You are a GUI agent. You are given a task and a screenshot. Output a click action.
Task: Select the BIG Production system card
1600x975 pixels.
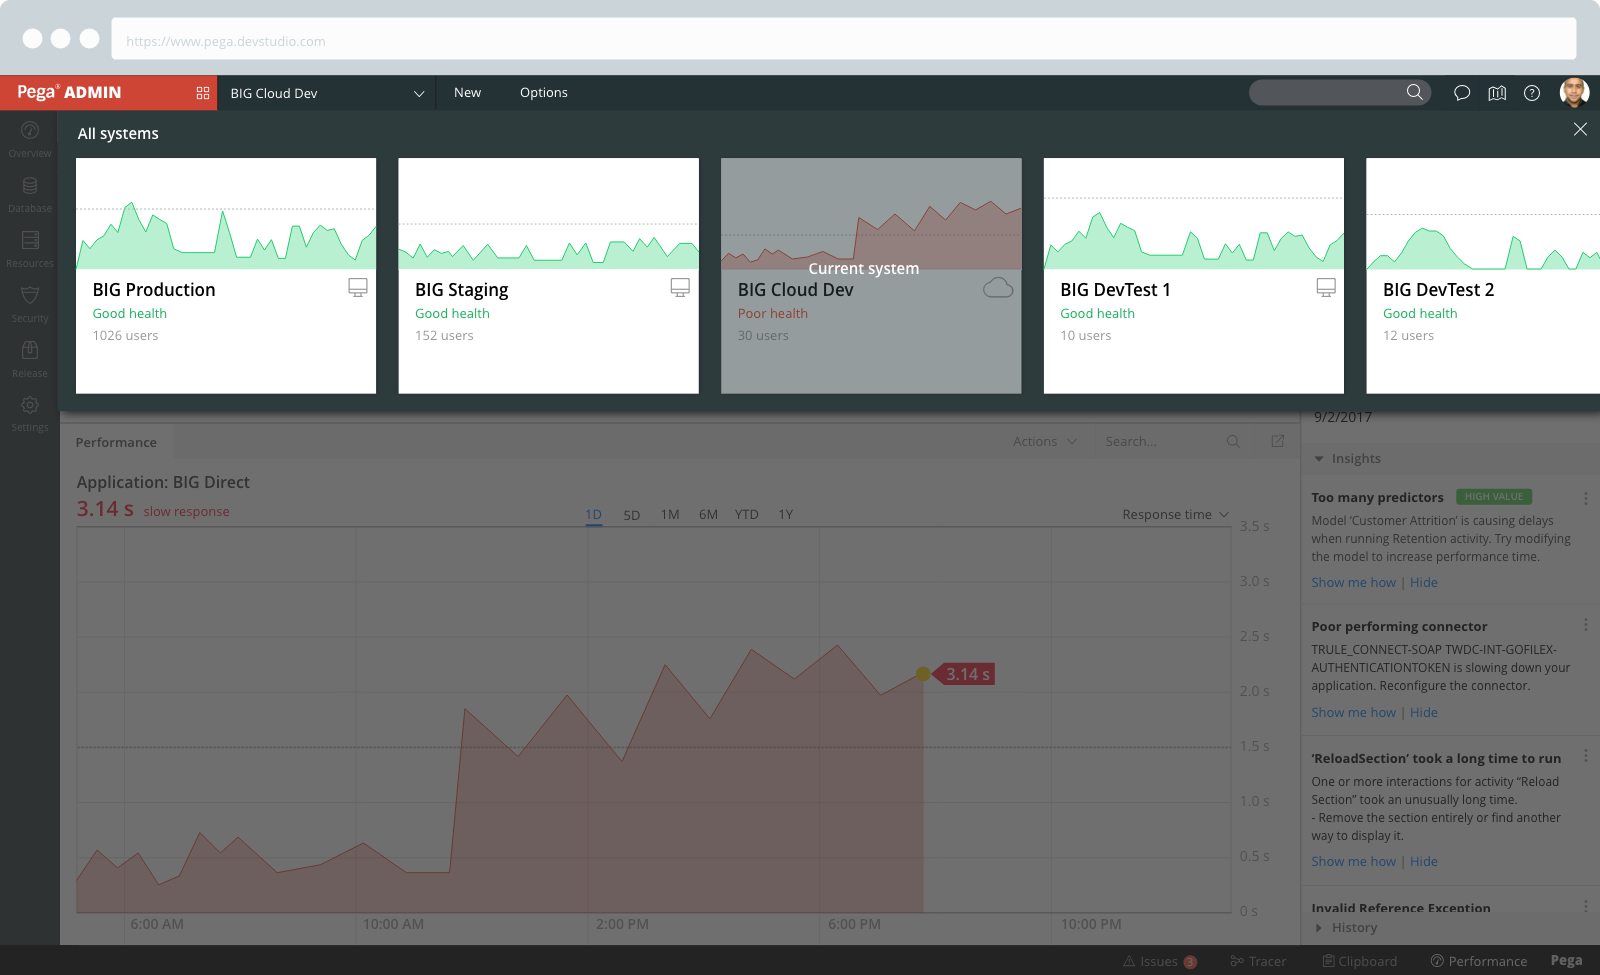coord(226,276)
